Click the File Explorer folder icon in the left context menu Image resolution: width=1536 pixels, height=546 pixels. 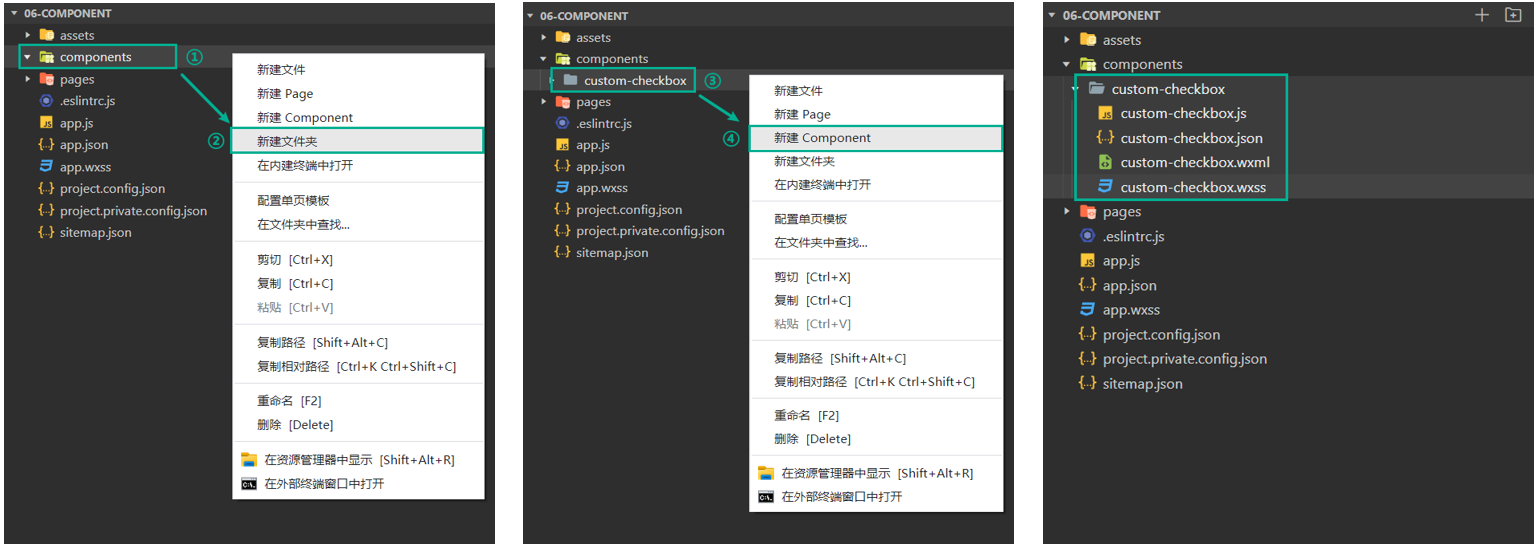pyautogui.click(x=249, y=460)
